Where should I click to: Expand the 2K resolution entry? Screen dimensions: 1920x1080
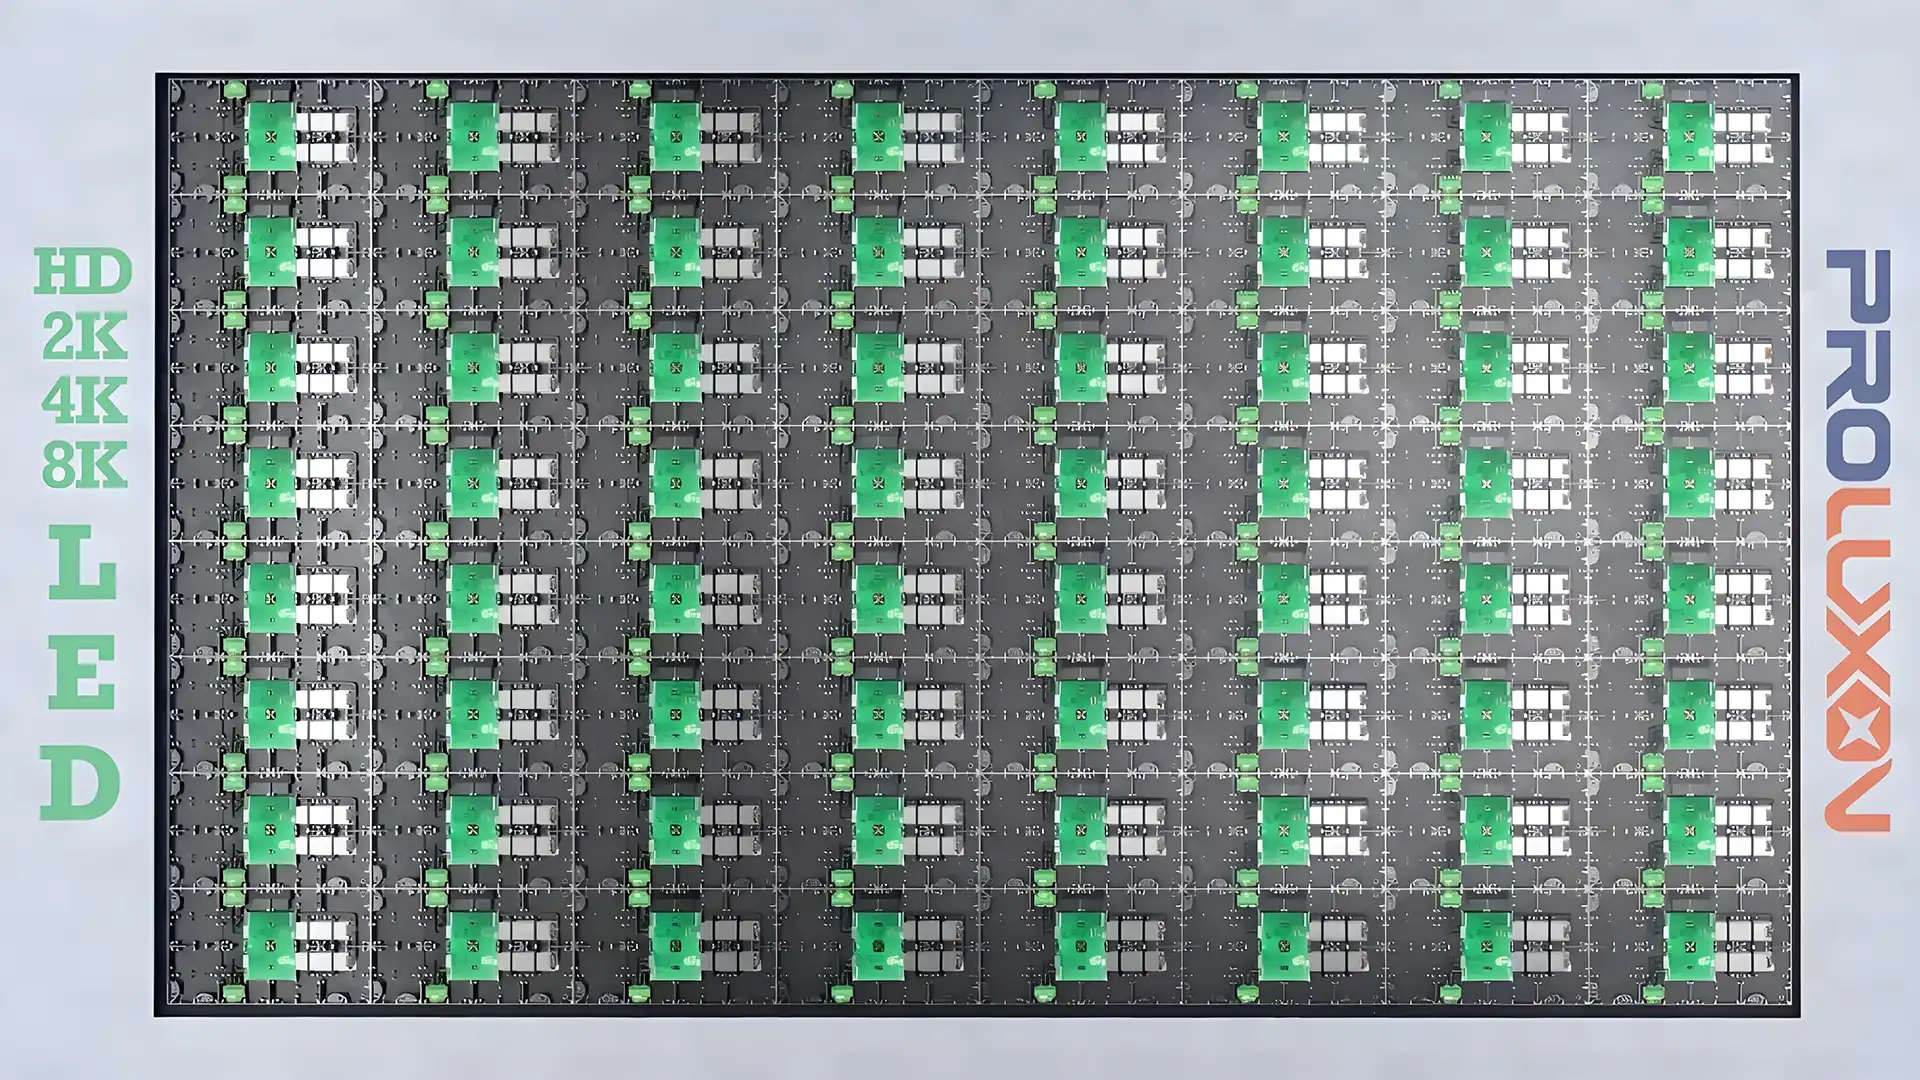[83, 336]
